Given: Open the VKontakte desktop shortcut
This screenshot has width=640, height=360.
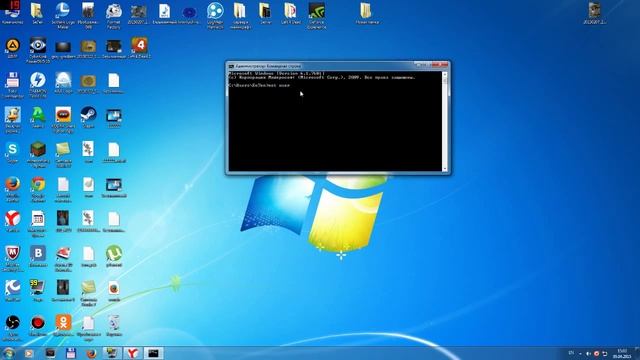Looking at the screenshot, I should (38, 253).
